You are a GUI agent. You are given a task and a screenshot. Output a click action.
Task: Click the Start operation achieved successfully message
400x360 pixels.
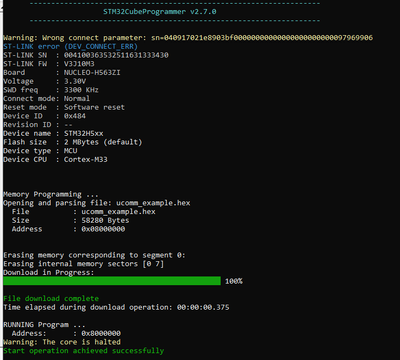[x=84, y=351]
